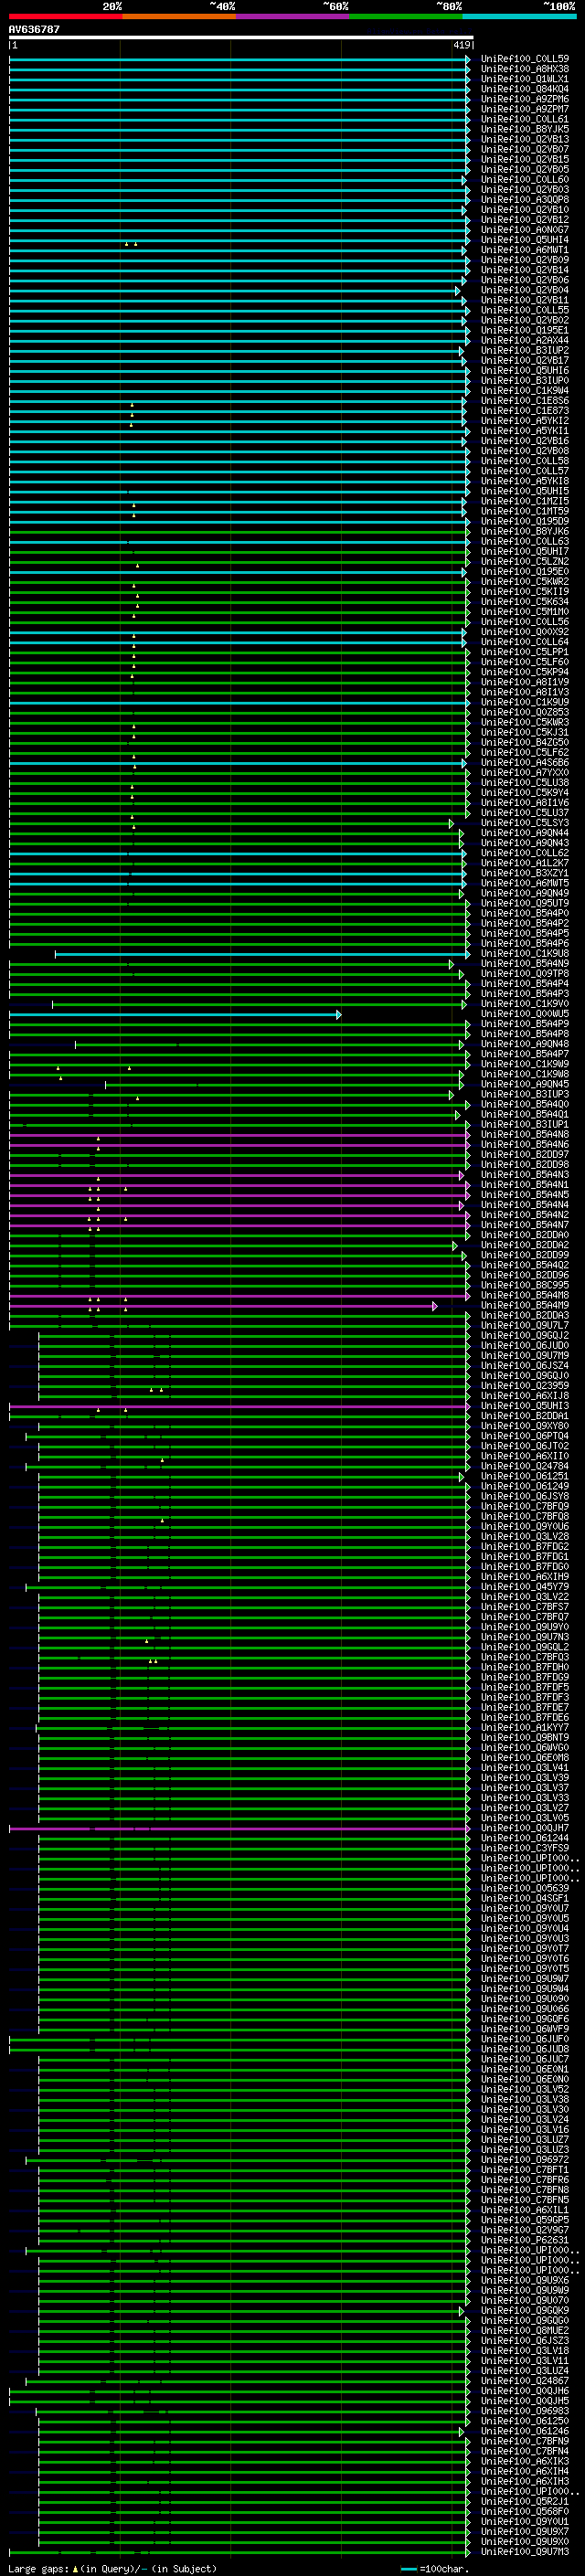
Task: Click hit label UniRef100_O96972
Action: [x=524, y=2159]
